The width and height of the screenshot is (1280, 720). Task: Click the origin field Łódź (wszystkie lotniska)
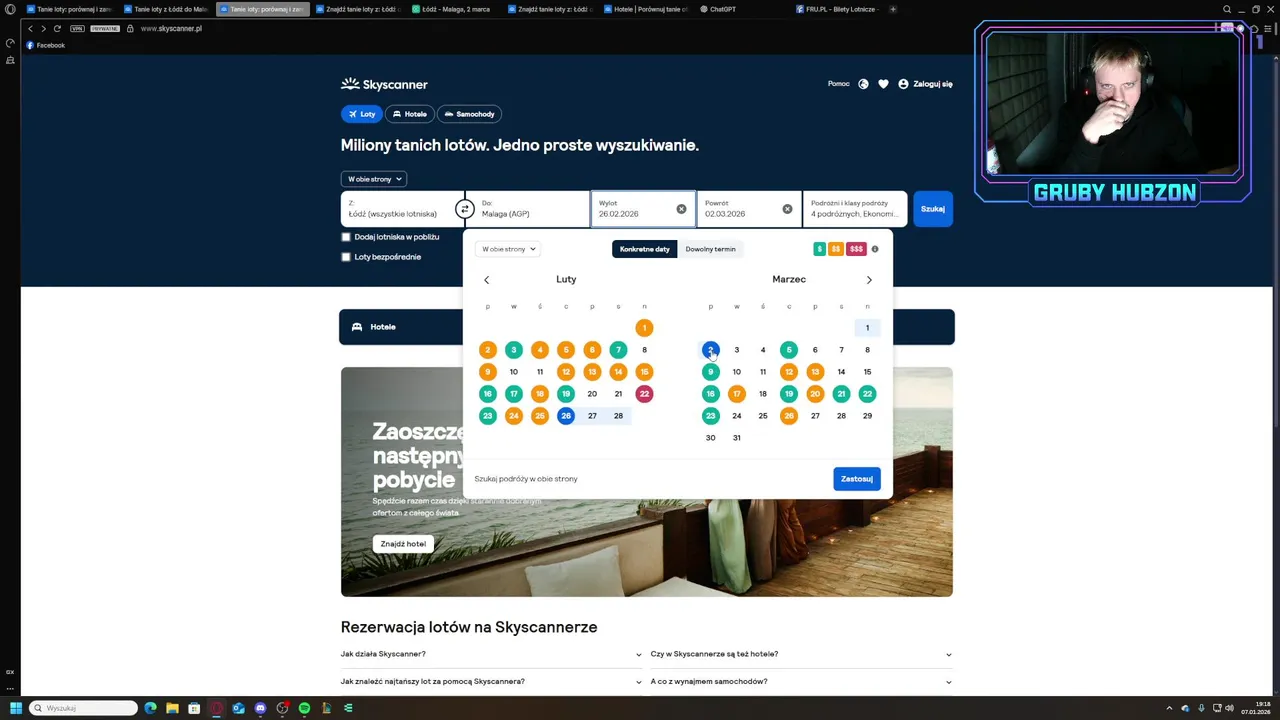point(402,209)
